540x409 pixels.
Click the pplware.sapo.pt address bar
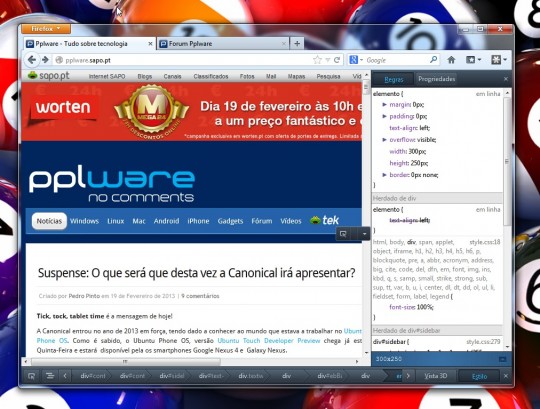coord(183,60)
